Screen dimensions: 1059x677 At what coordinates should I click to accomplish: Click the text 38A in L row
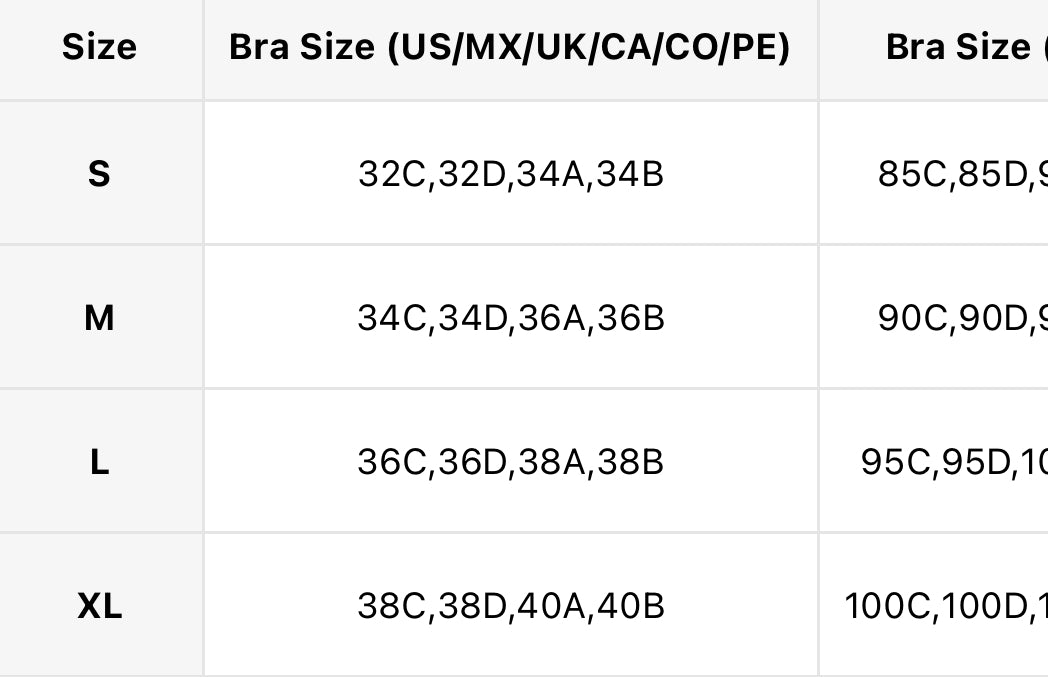point(551,463)
